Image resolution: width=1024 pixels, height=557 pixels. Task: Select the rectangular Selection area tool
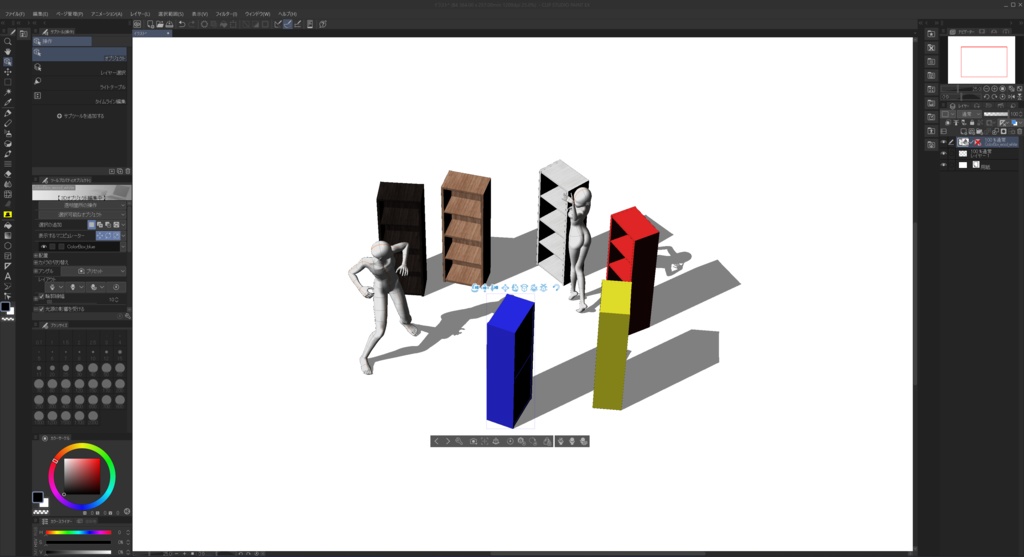[x=8, y=82]
